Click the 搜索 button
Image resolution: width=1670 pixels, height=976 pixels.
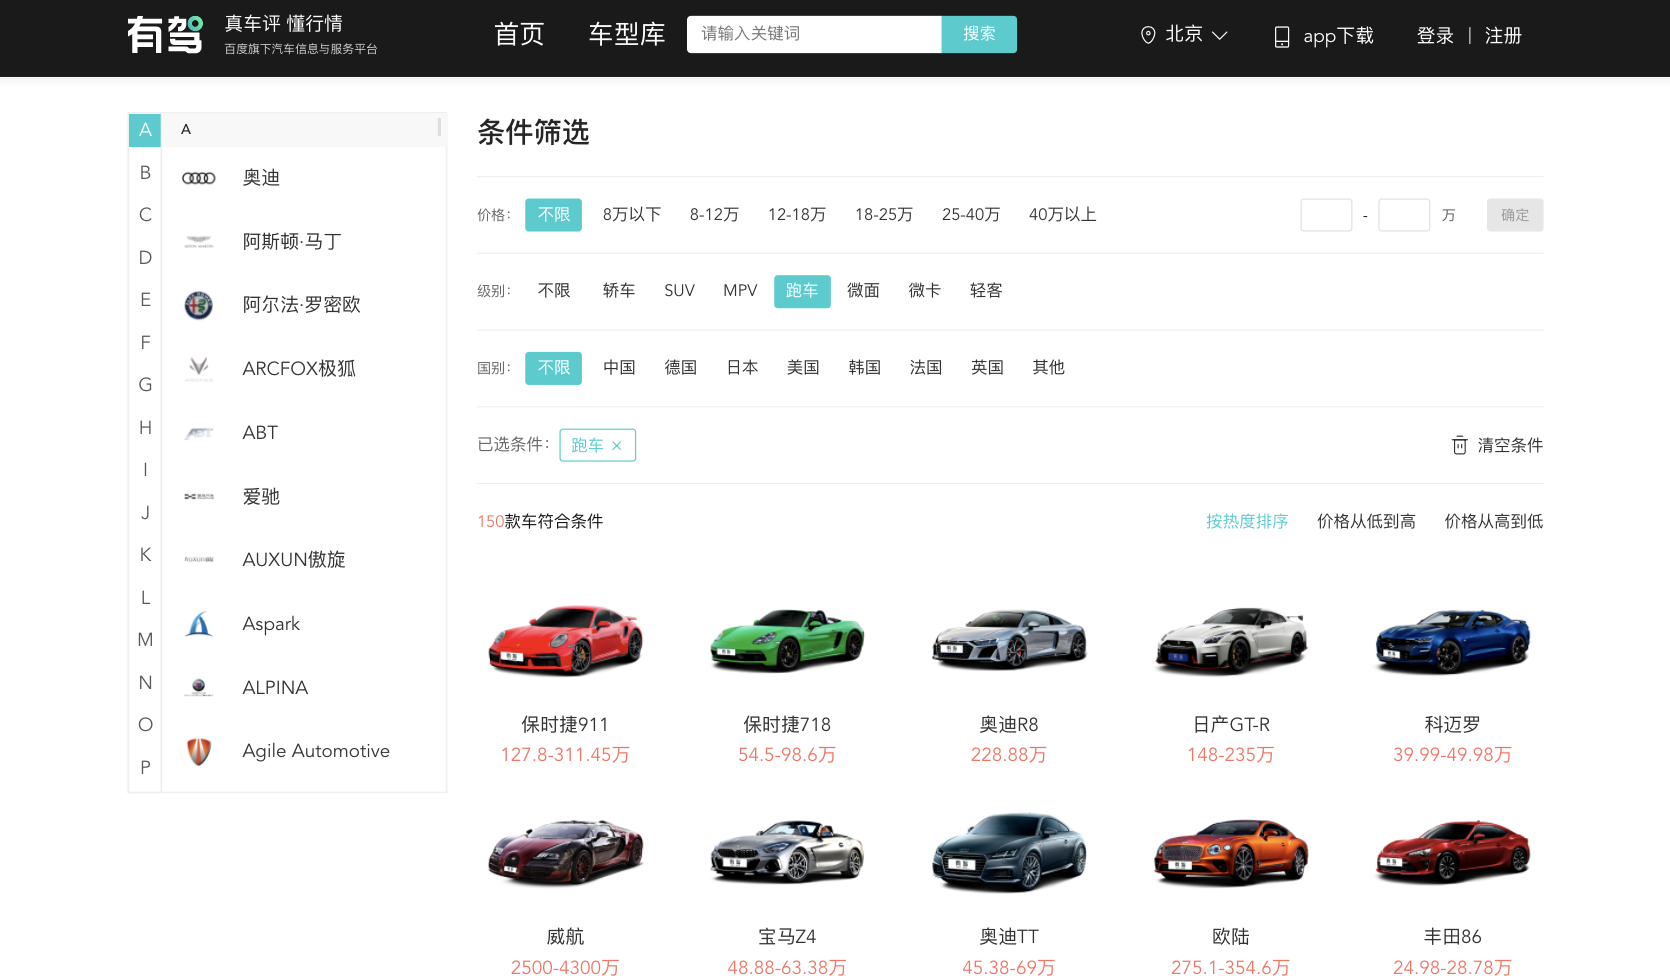979,34
